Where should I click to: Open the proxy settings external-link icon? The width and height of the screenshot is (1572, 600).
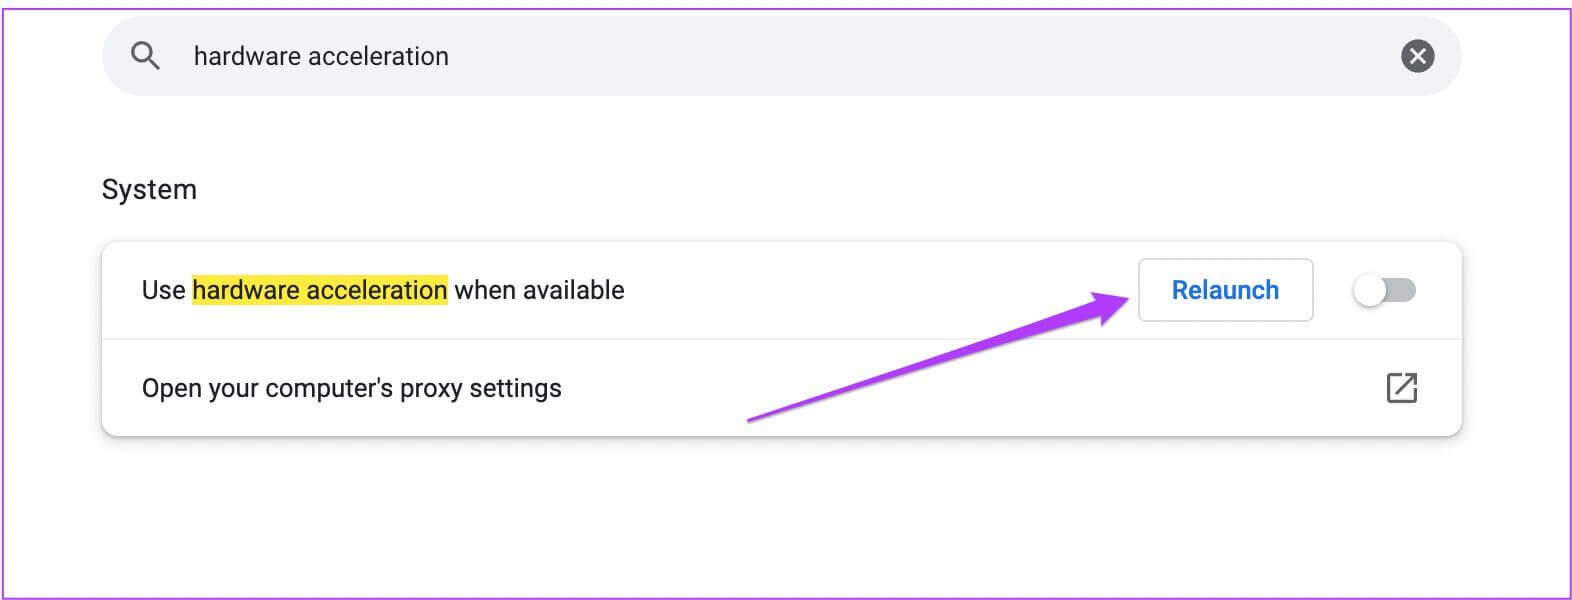coord(1401,388)
